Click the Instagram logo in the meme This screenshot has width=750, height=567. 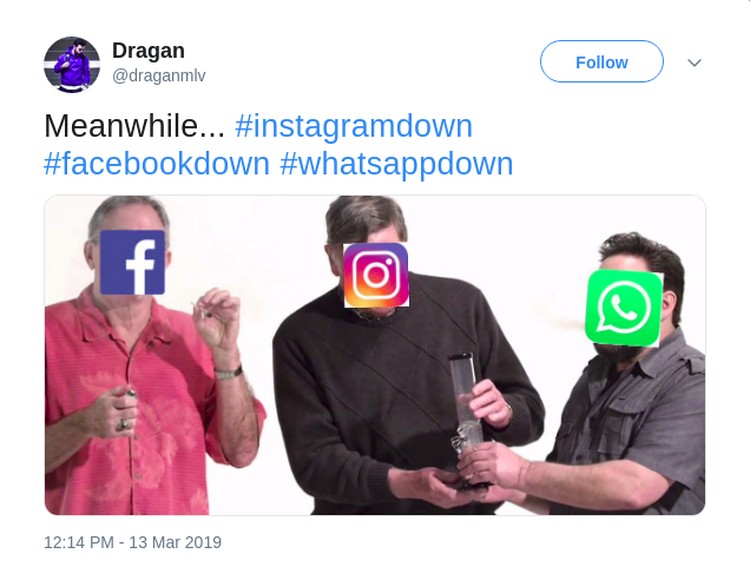pyautogui.click(x=376, y=275)
